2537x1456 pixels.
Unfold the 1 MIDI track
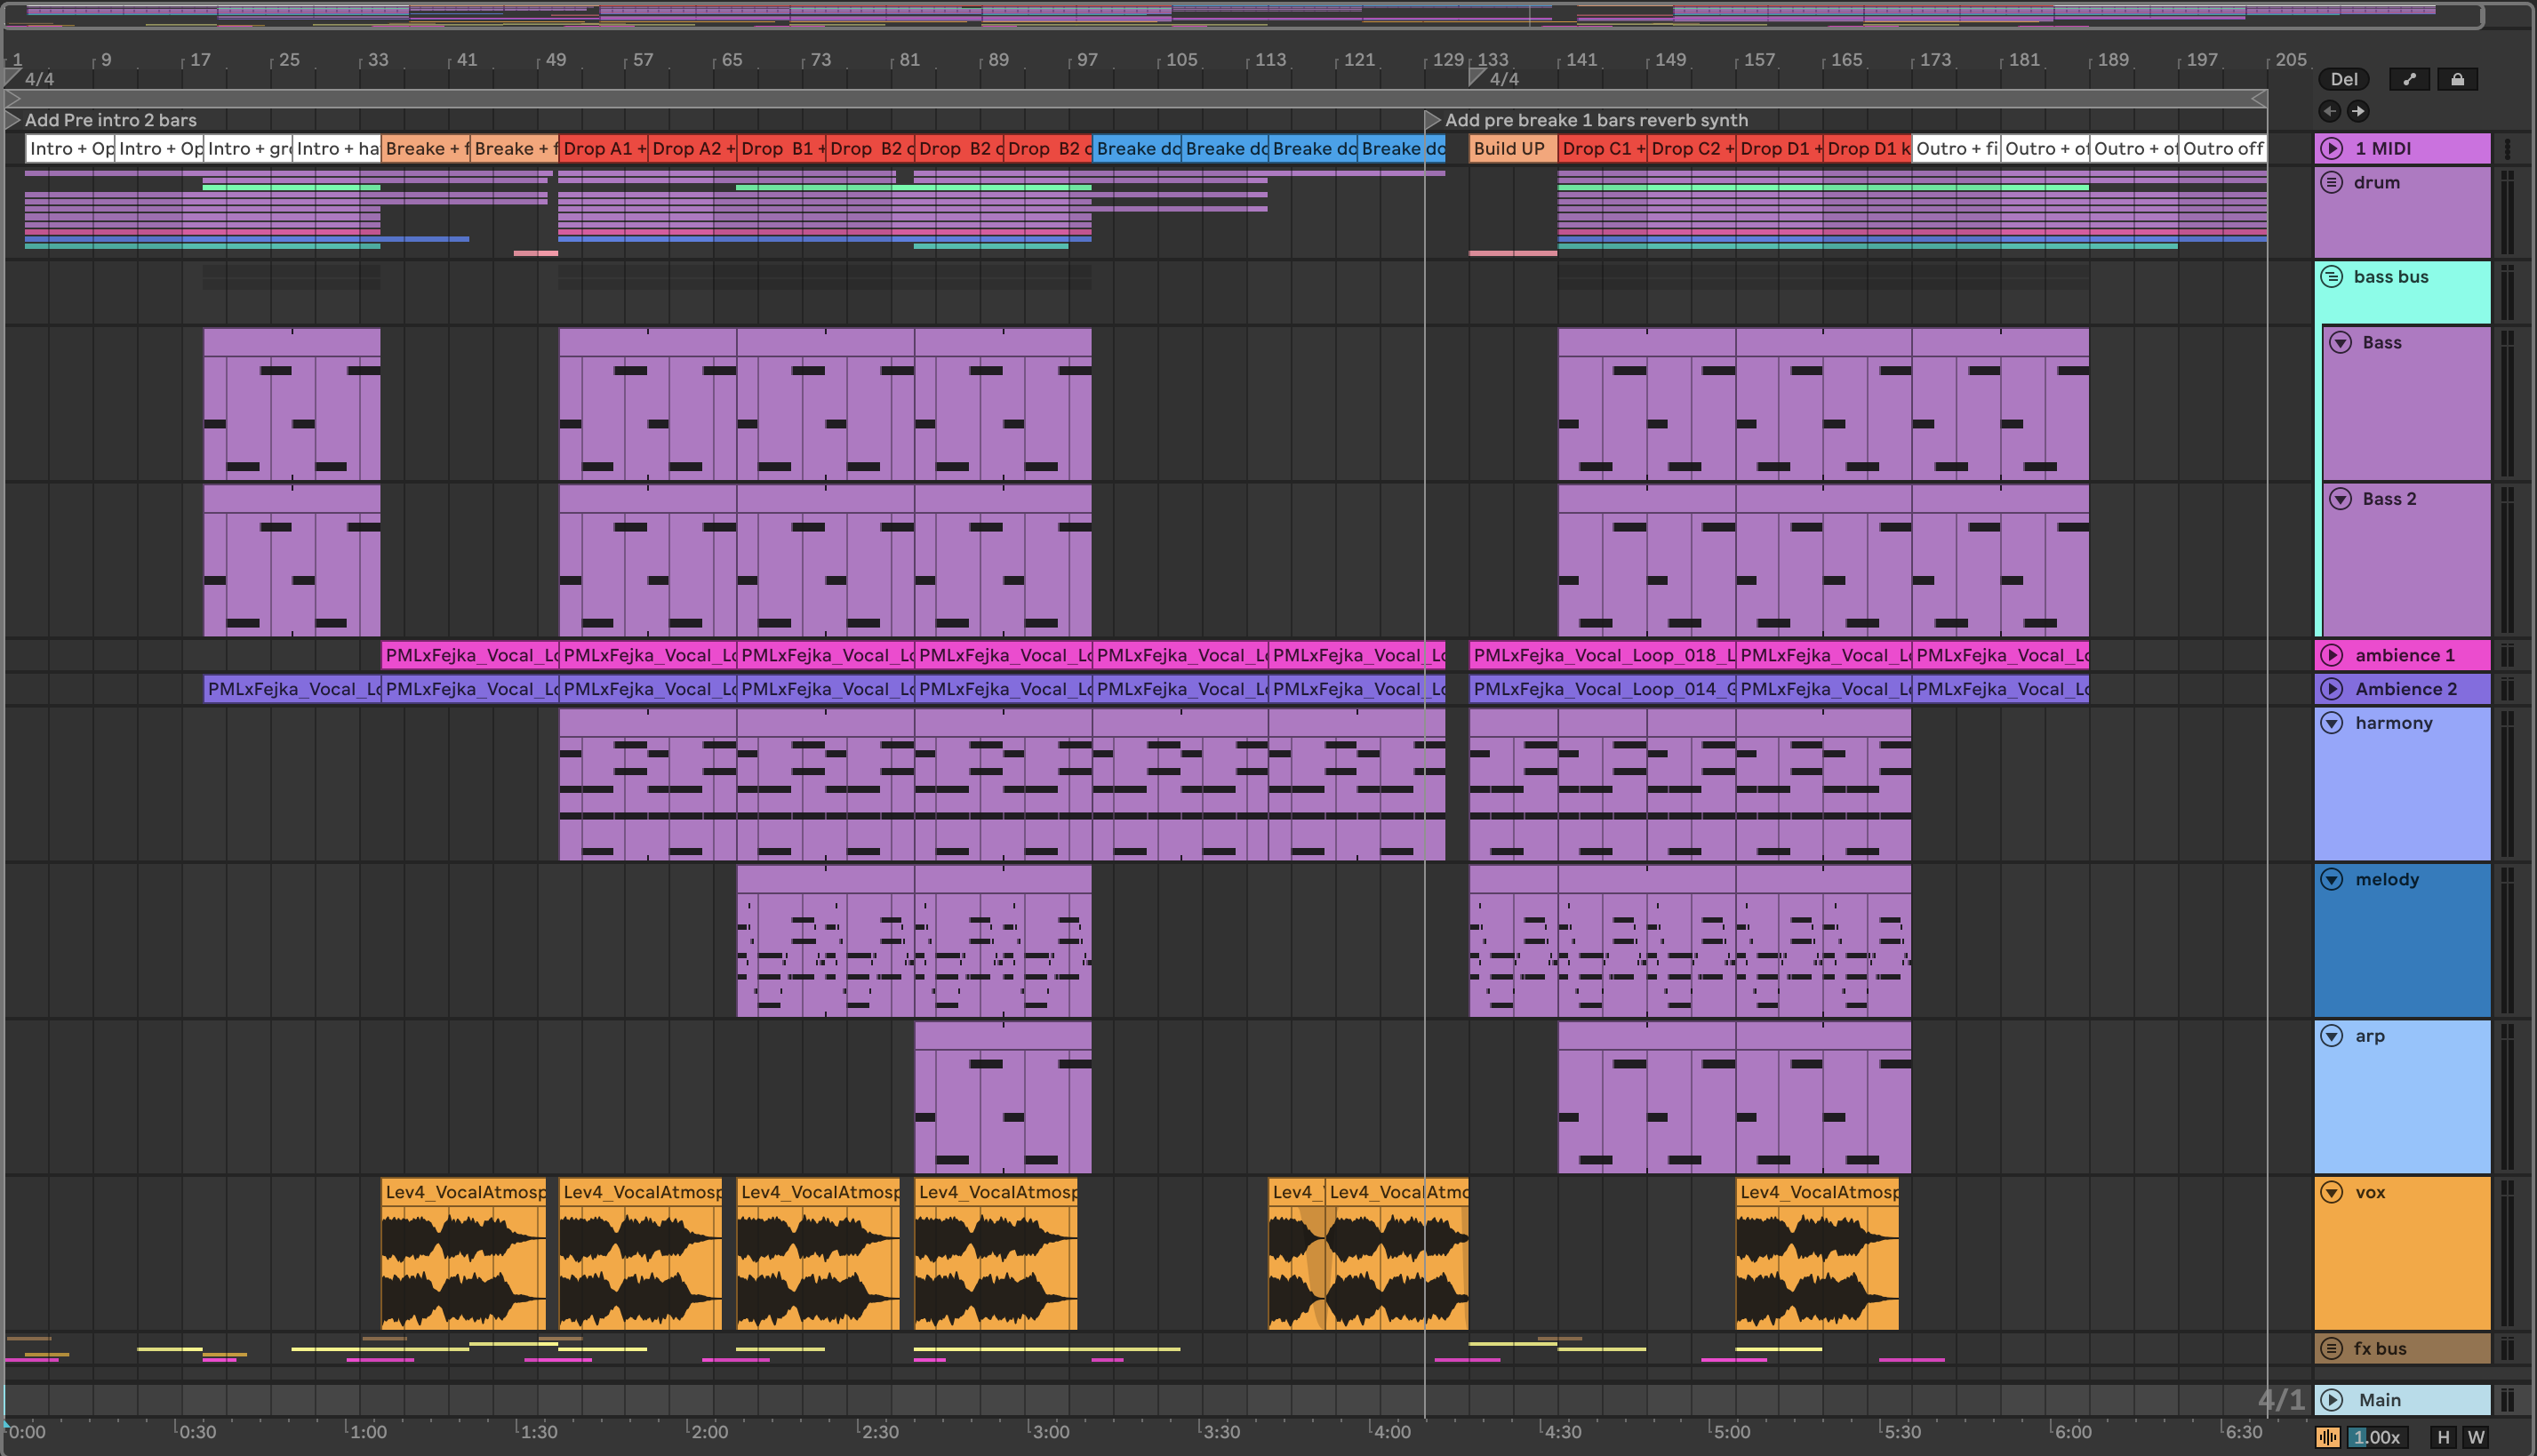coord(2331,148)
